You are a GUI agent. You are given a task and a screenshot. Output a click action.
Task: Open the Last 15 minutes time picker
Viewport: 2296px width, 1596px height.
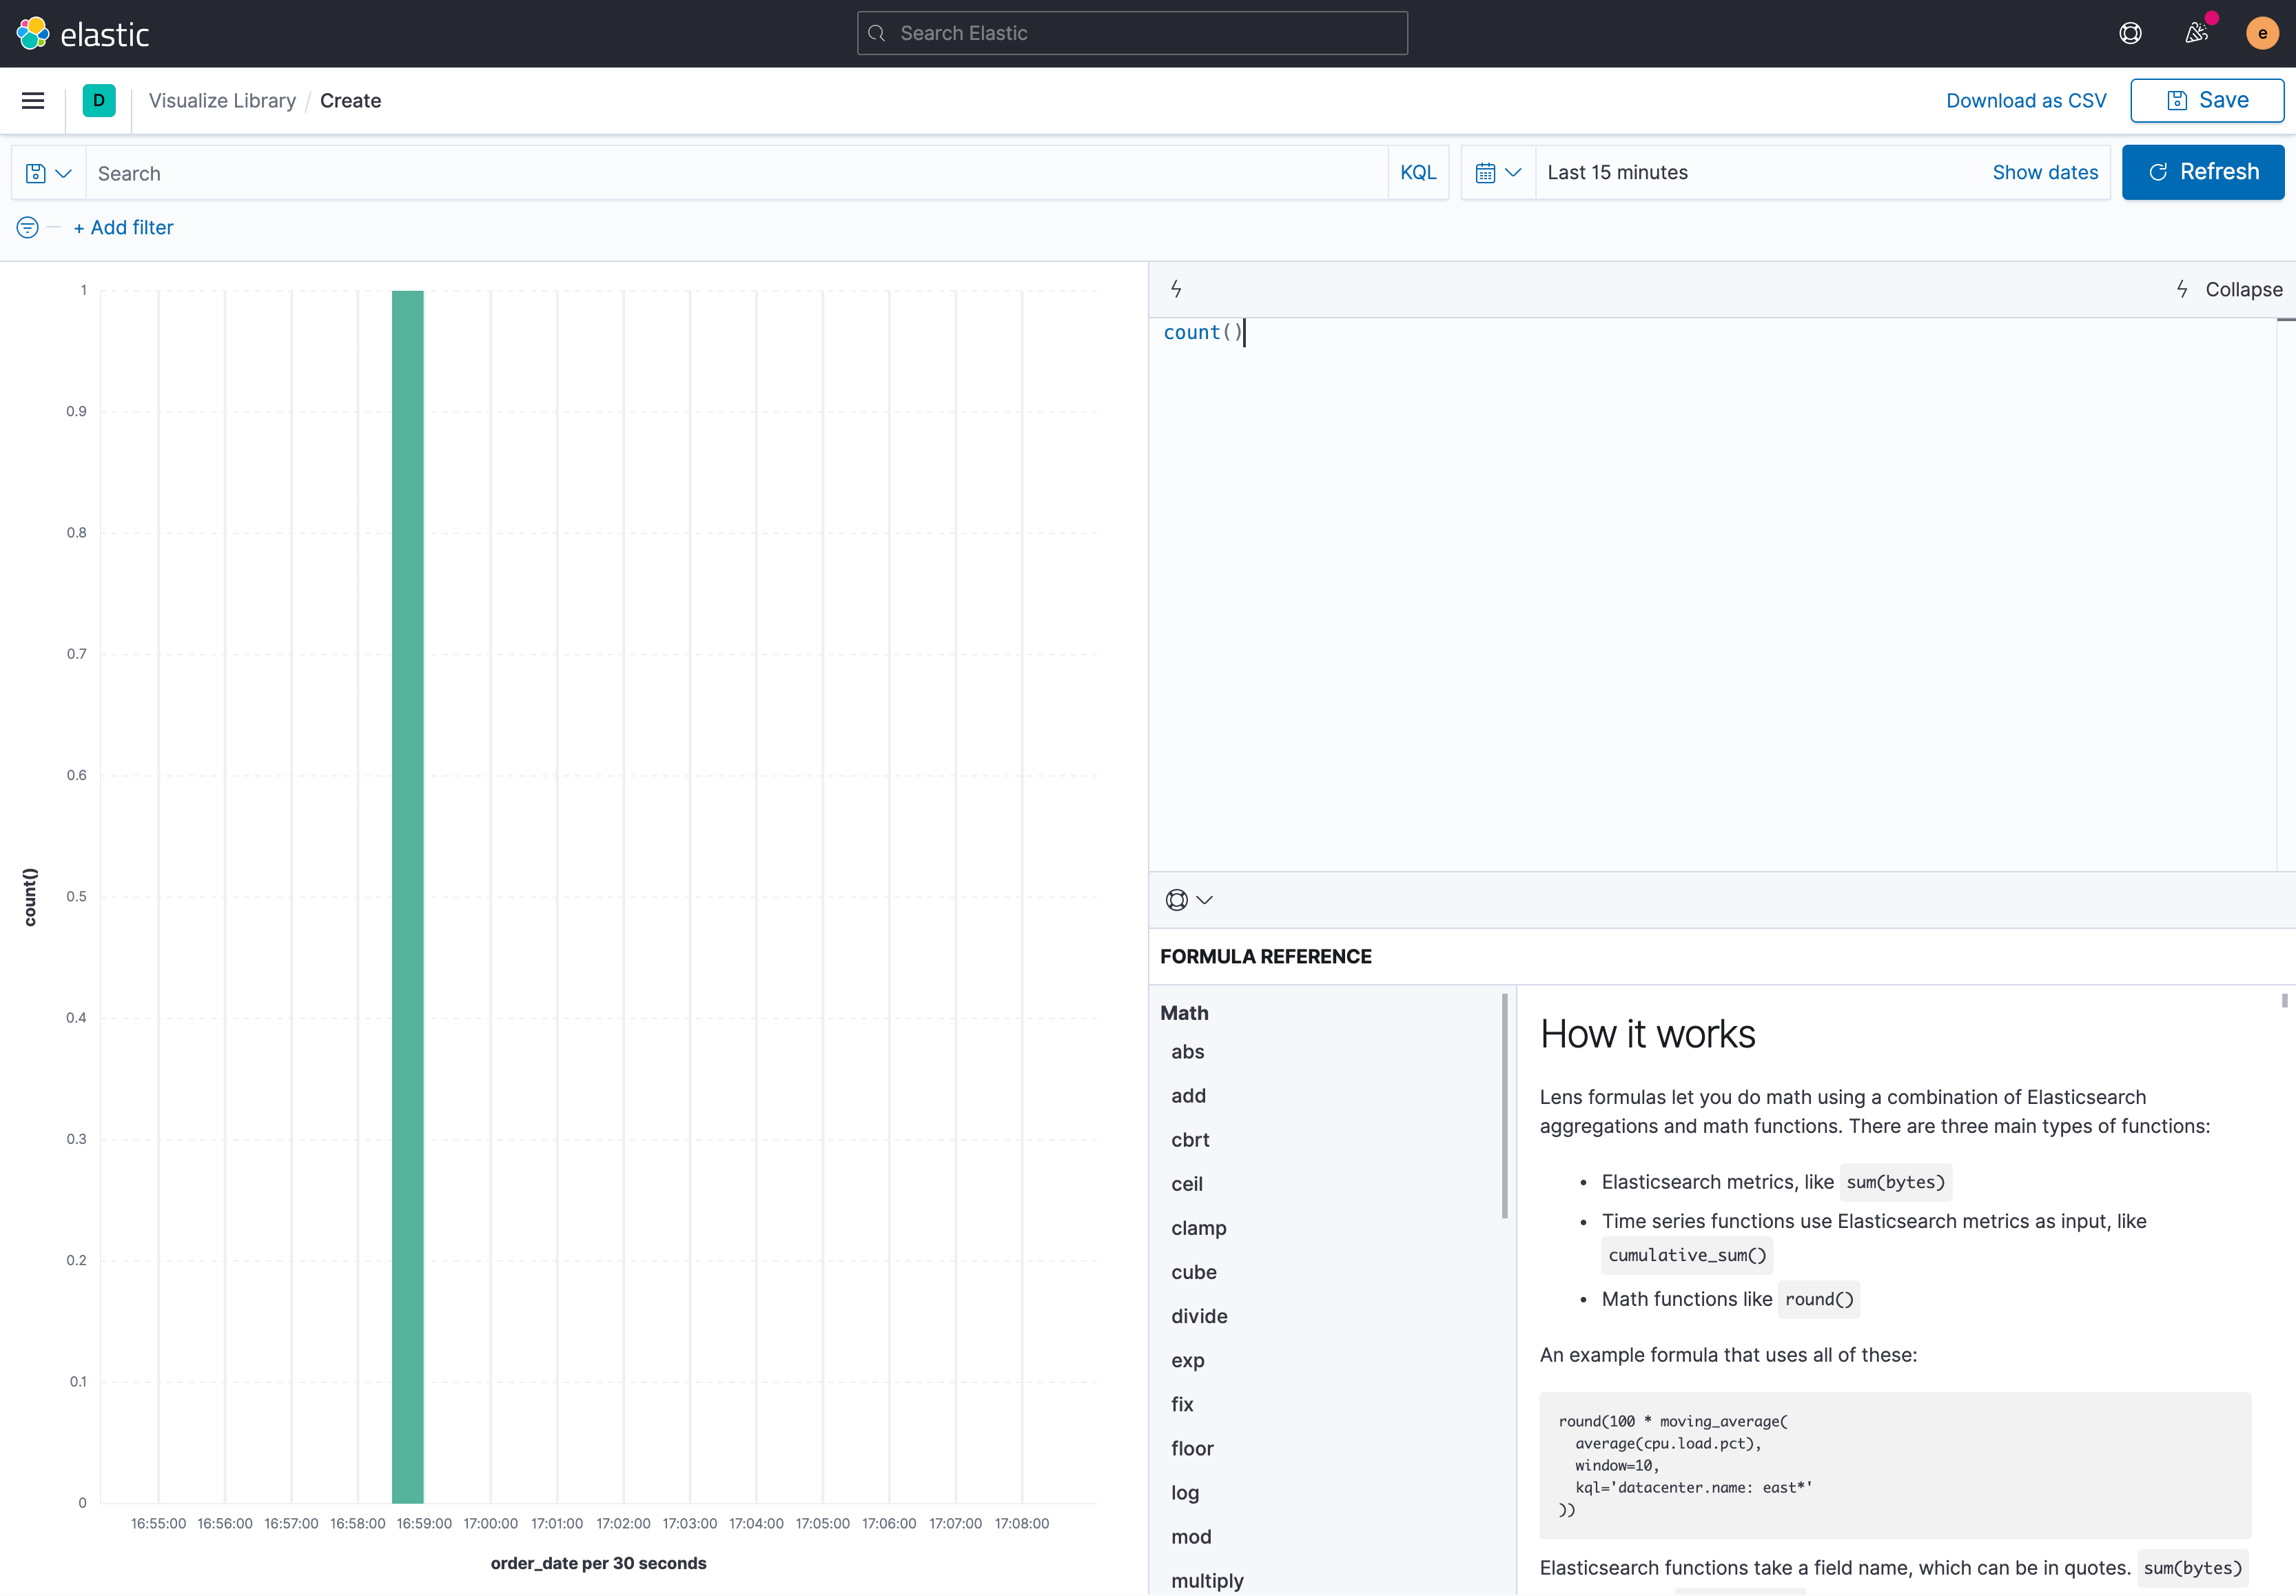tap(1617, 172)
